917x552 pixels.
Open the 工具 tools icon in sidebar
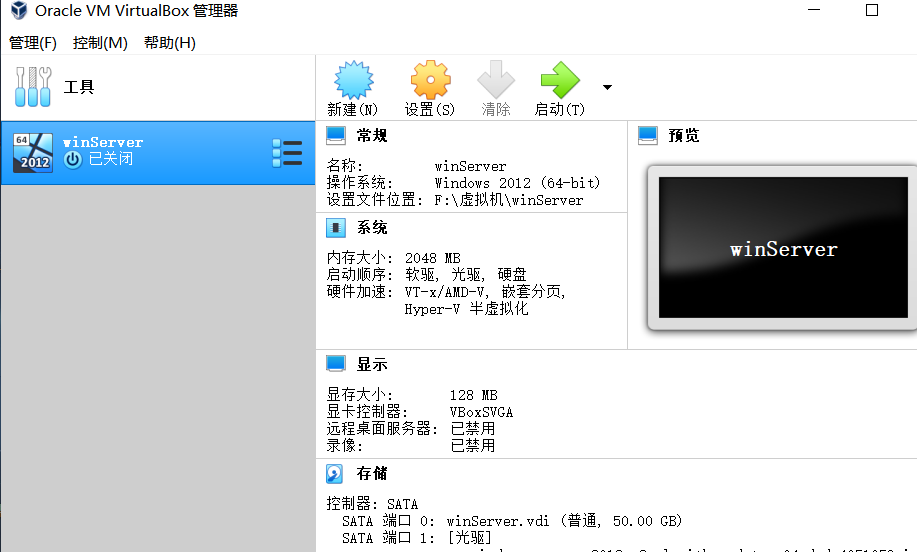33,87
